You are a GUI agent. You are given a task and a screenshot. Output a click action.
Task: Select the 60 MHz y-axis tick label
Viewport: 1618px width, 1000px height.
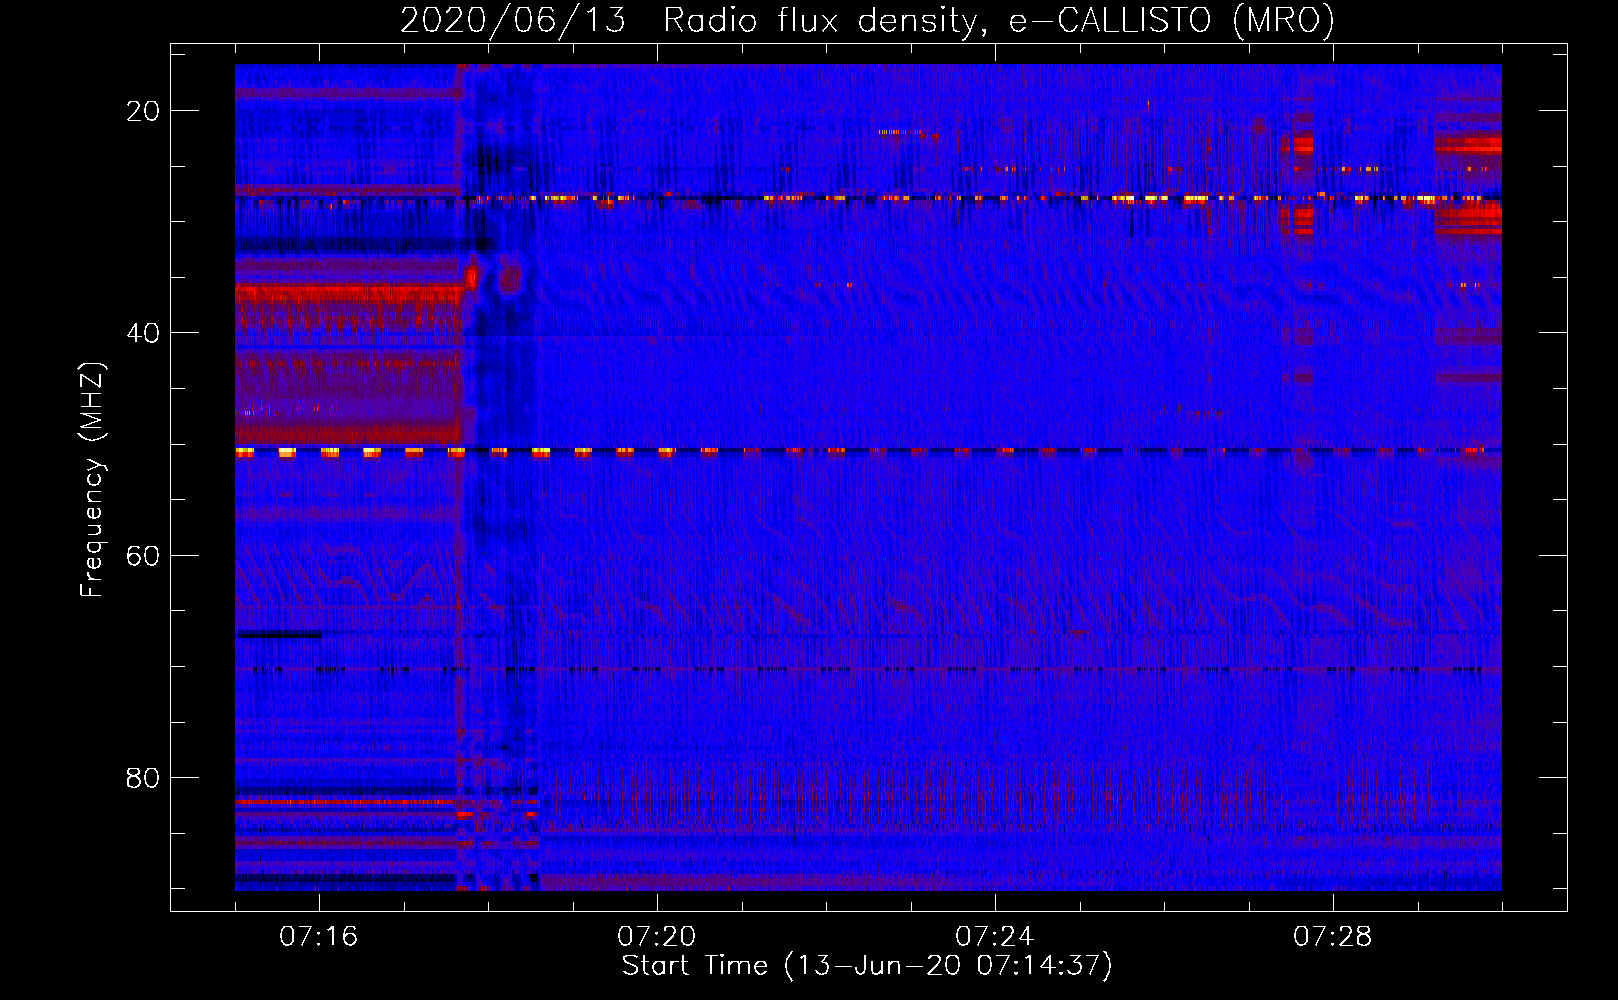(143, 555)
